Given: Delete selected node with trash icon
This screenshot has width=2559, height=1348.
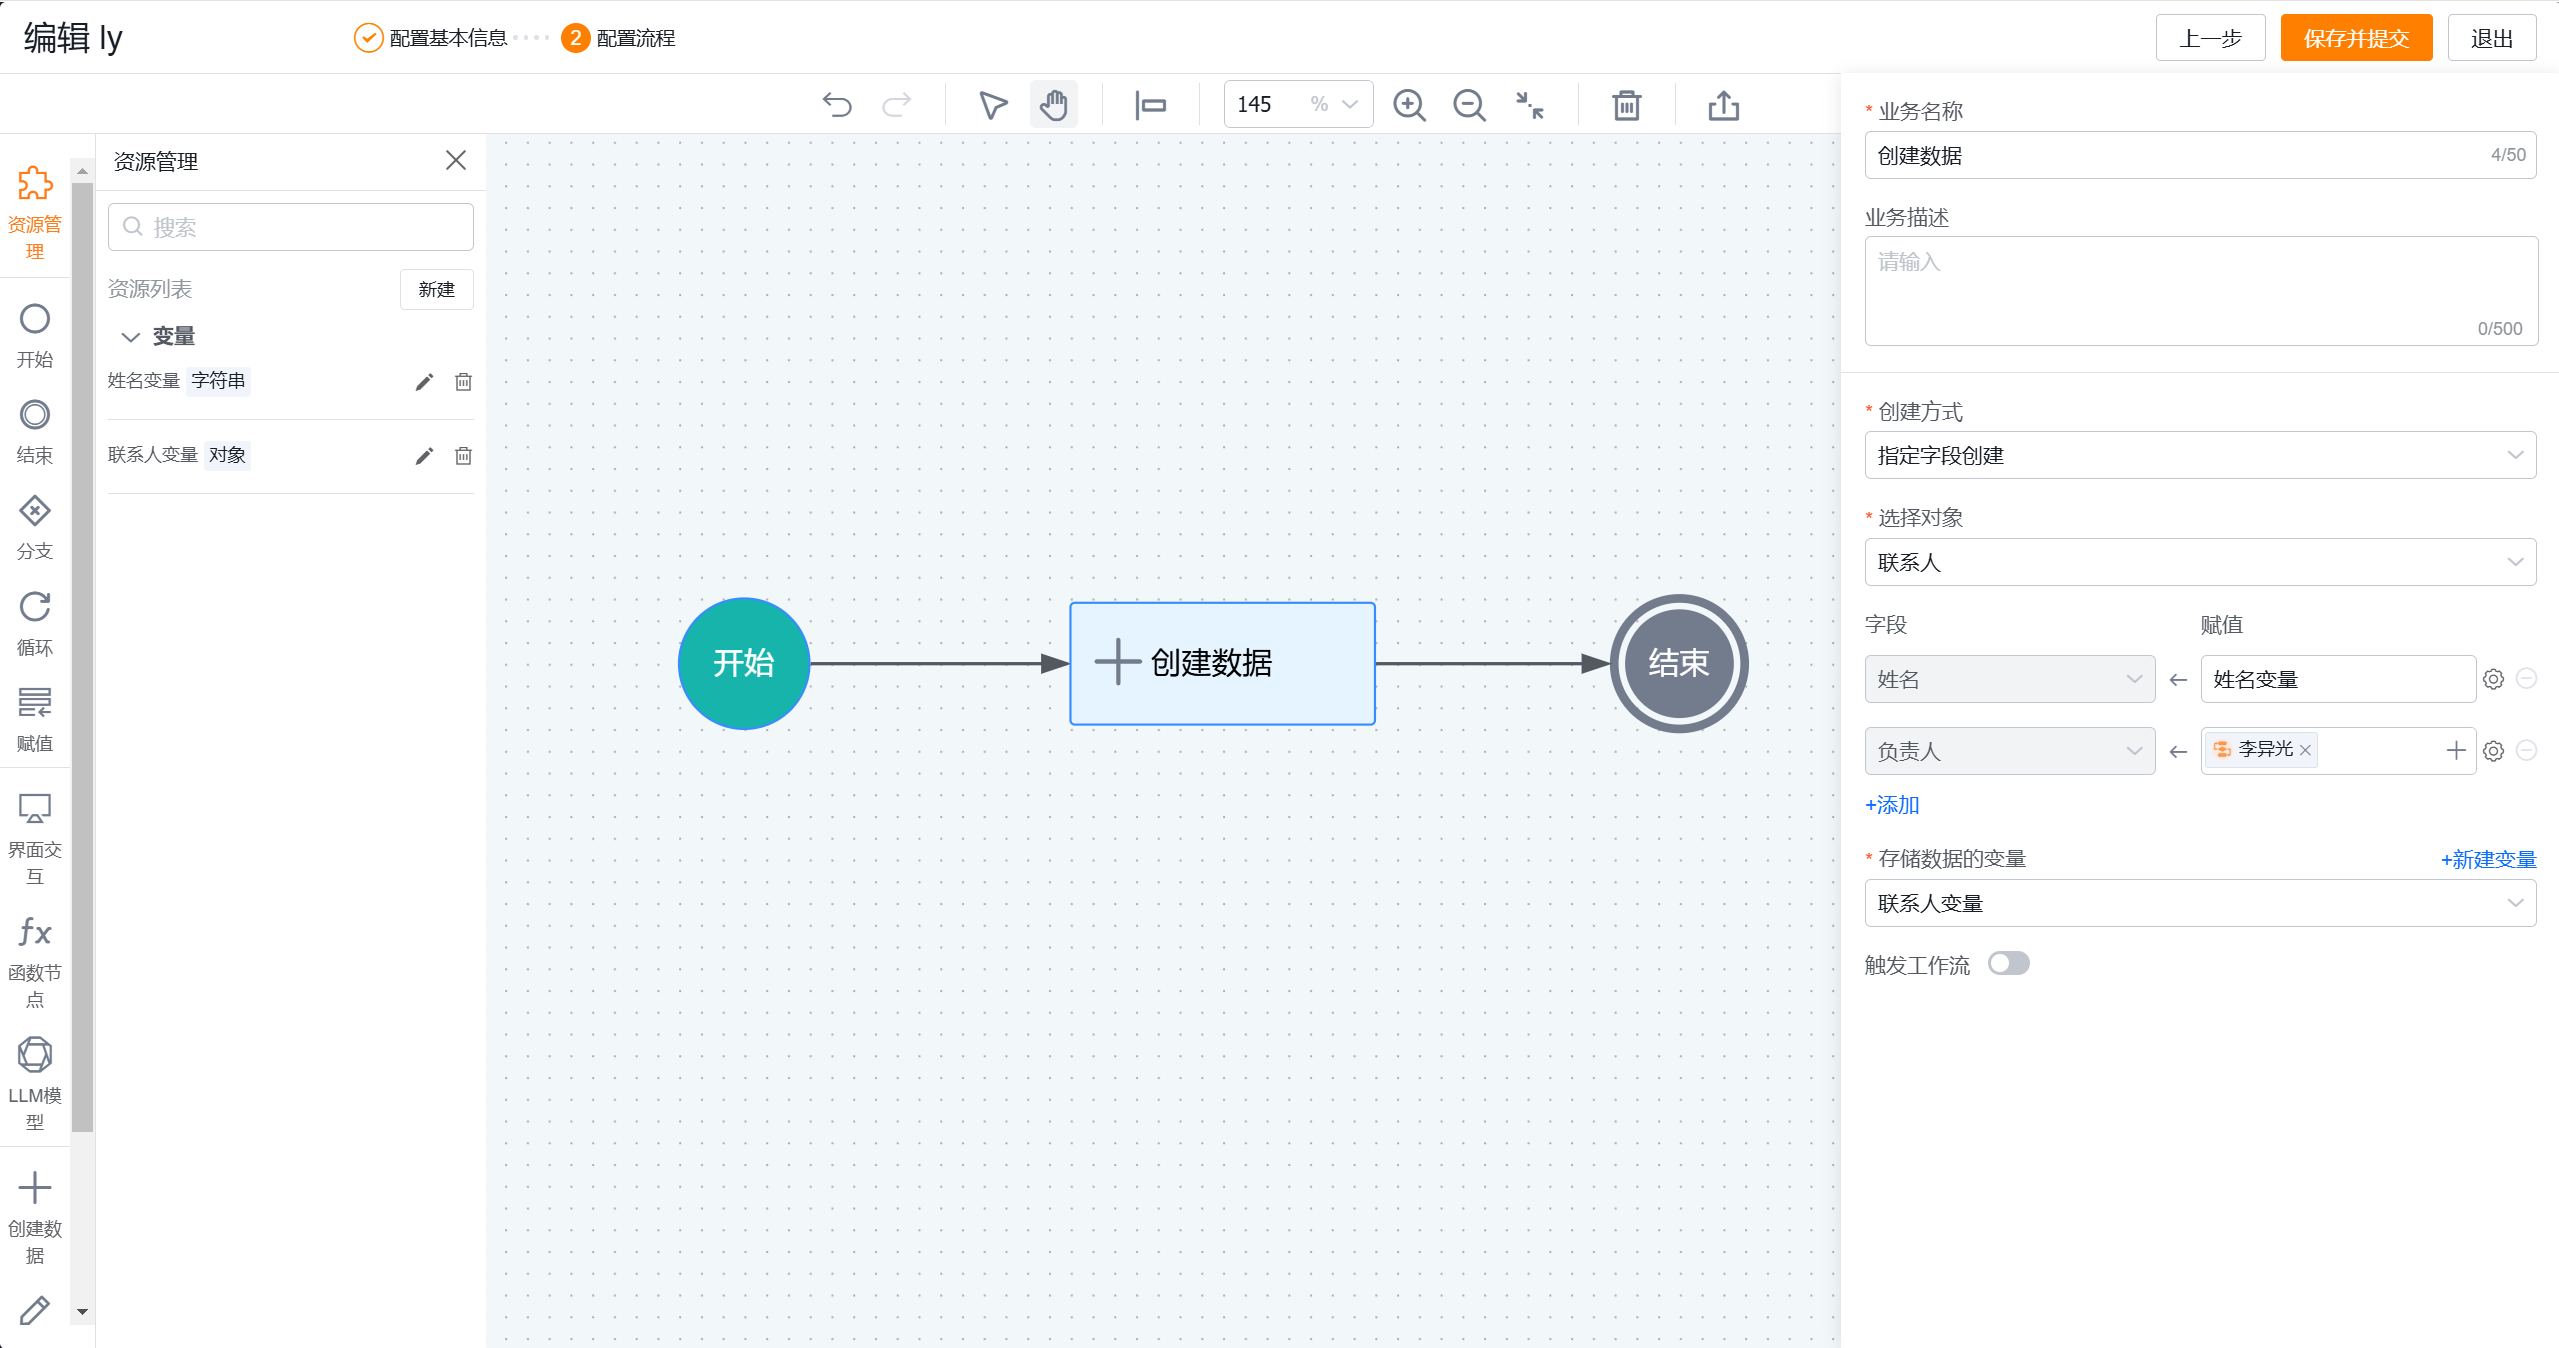Looking at the screenshot, I should 1626,105.
